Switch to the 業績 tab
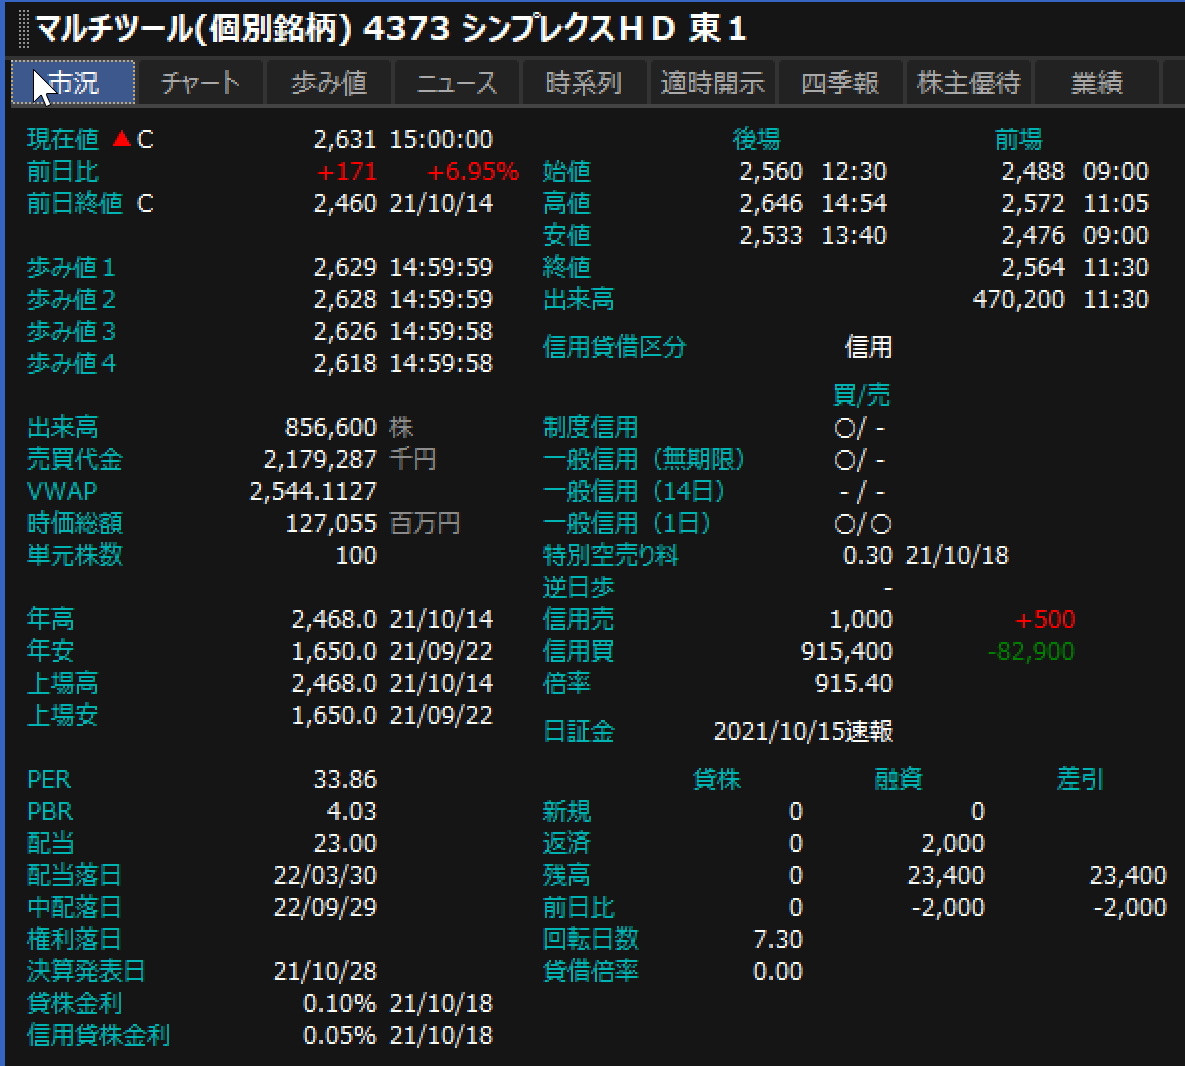This screenshot has height=1066, width=1185. click(x=1096, y=83)
